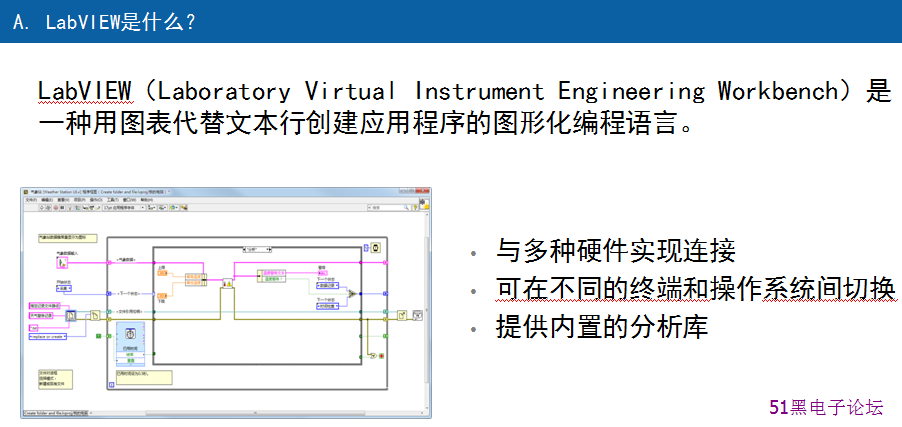Click the Bundle By Name node
The image size is (902, 427).
point(196,280)
